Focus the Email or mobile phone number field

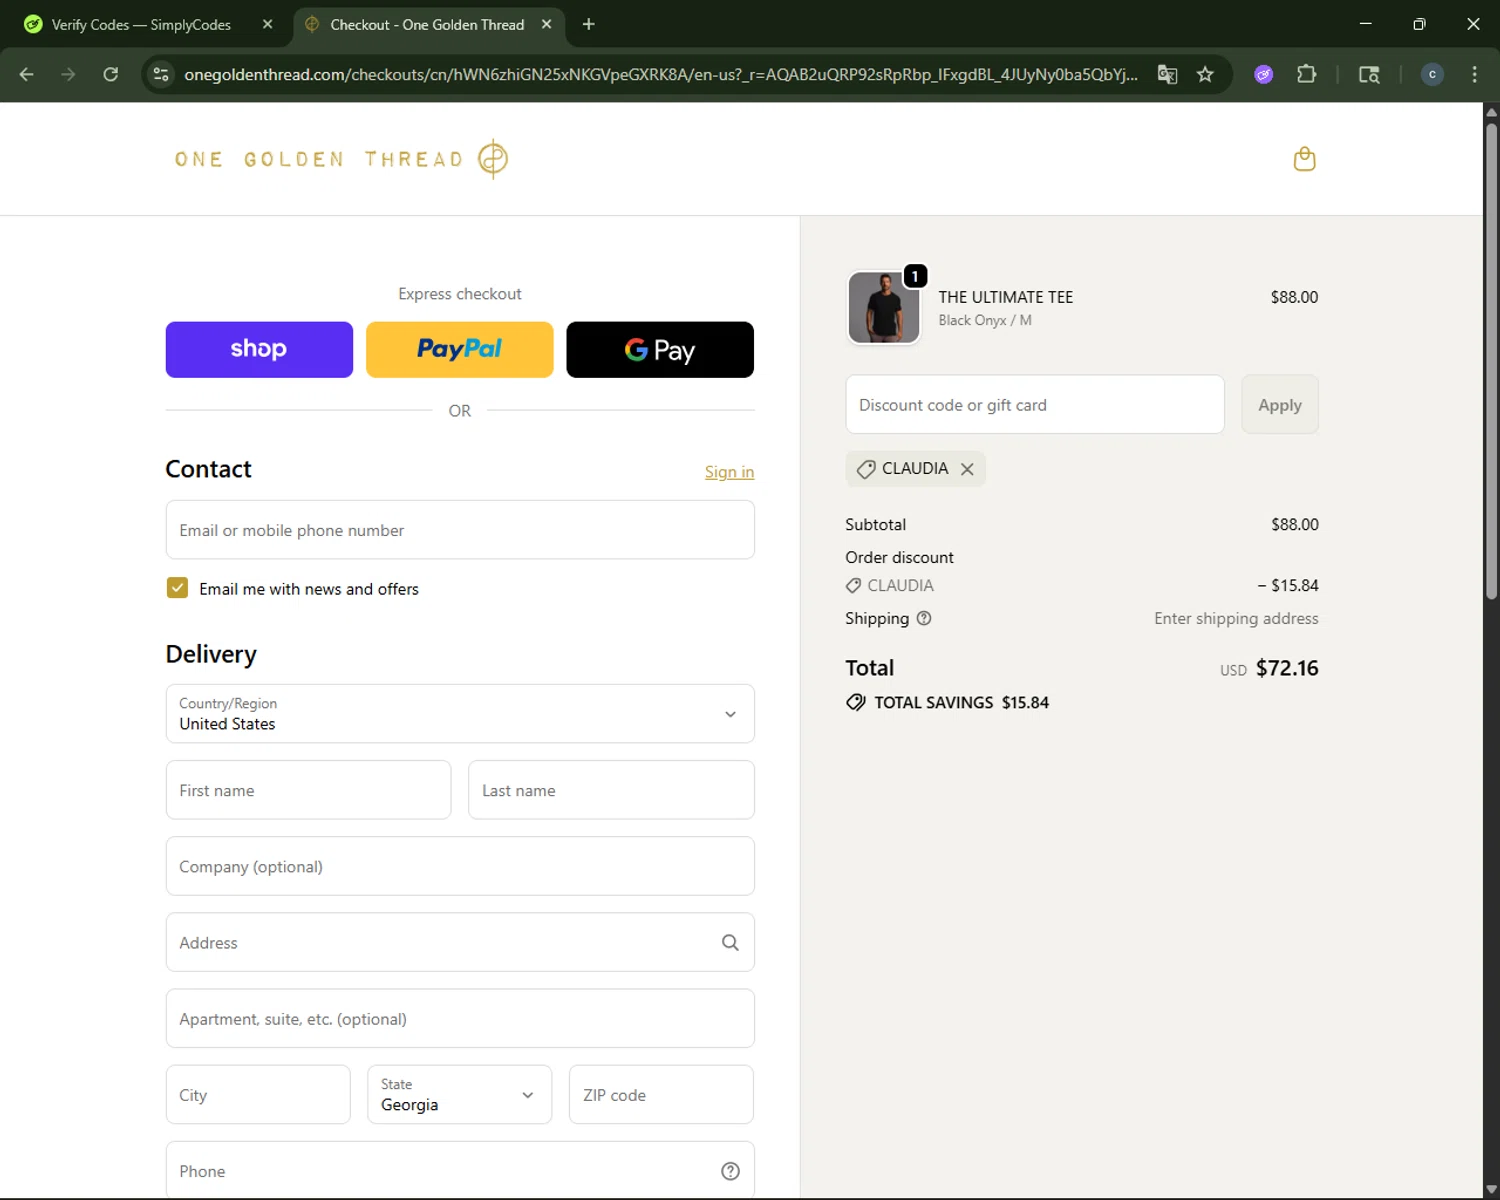coord(460,530)
